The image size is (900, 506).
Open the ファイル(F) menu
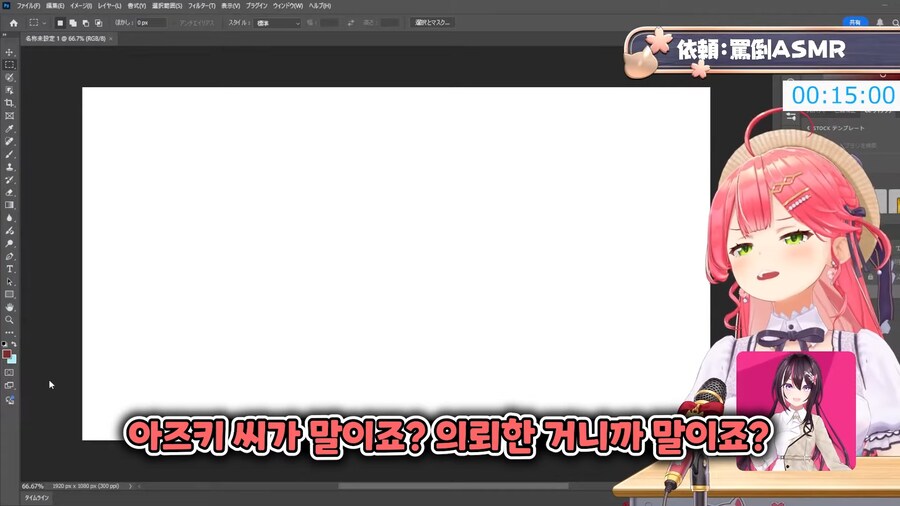pyautogui.click(x=28, y=6)
